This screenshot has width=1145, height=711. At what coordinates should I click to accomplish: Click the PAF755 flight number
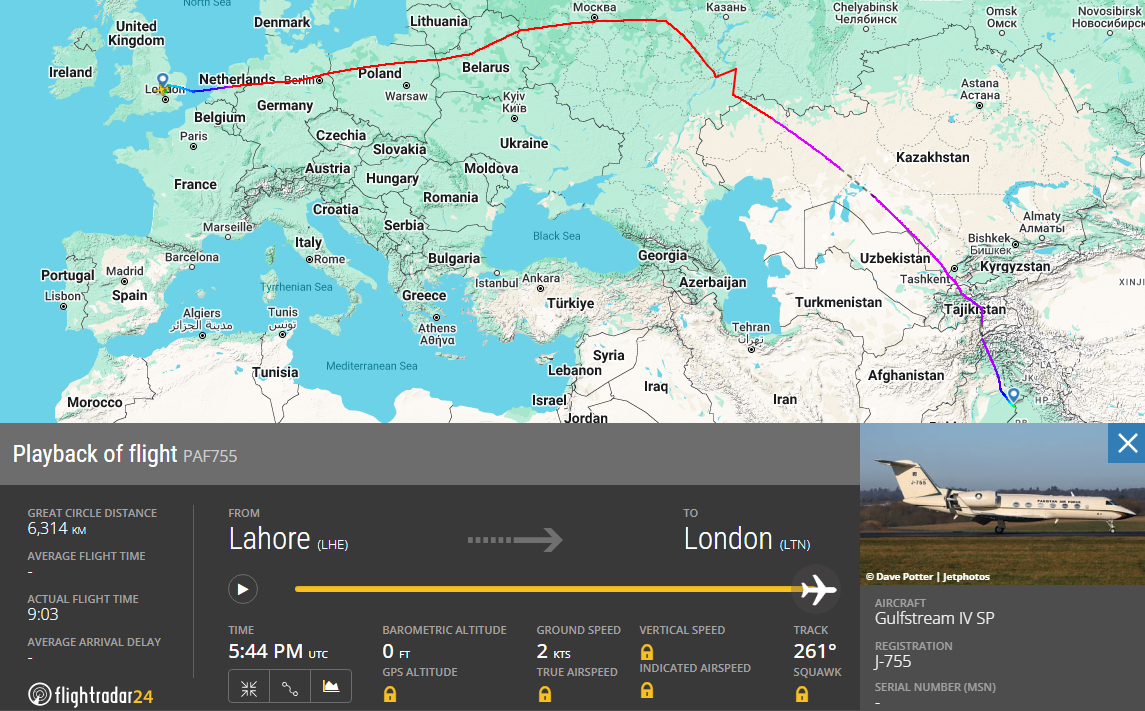coord(210,456)
